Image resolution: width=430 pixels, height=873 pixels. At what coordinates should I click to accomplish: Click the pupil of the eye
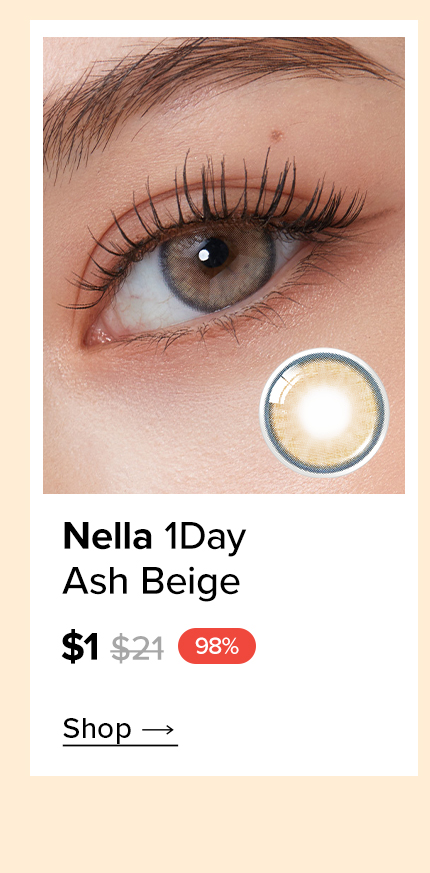(214, 253)
